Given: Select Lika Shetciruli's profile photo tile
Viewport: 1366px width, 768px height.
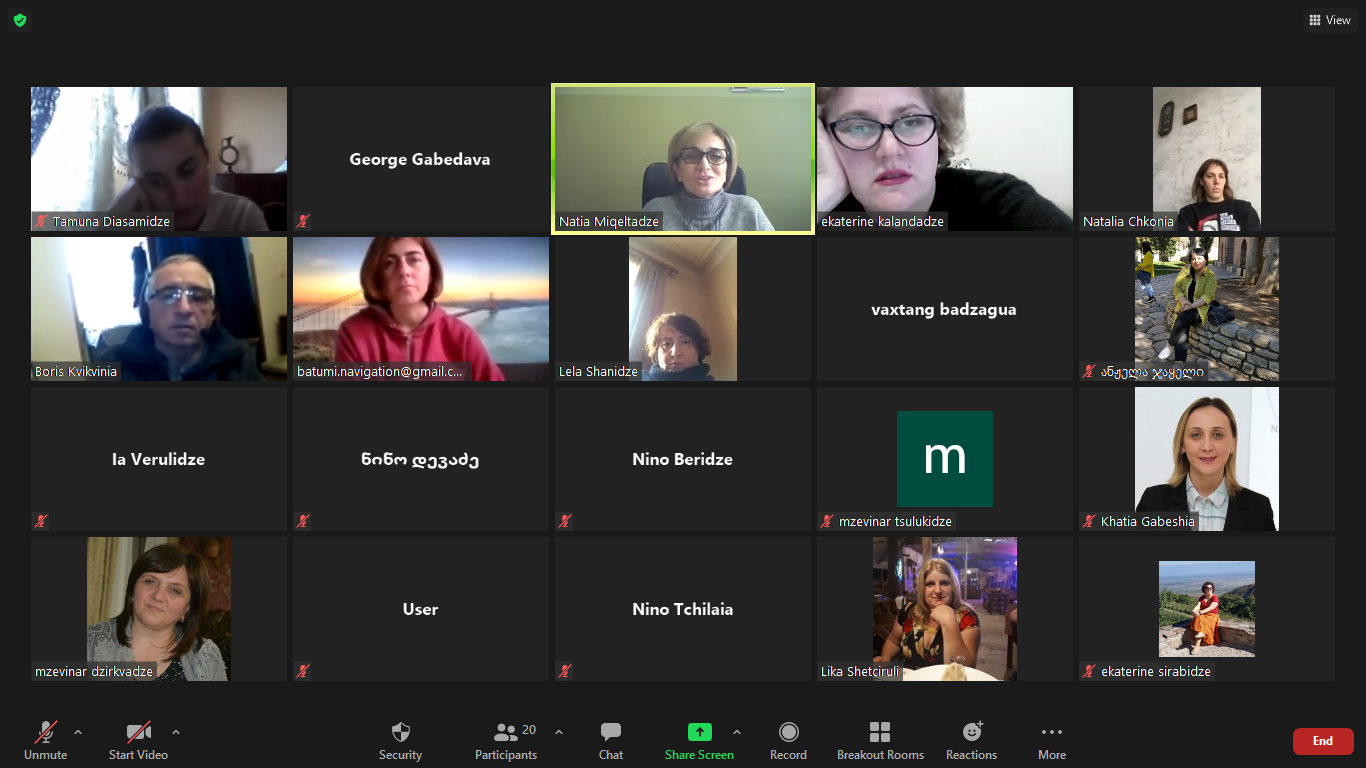Looking at the screenshot, I should click(945, 609).
